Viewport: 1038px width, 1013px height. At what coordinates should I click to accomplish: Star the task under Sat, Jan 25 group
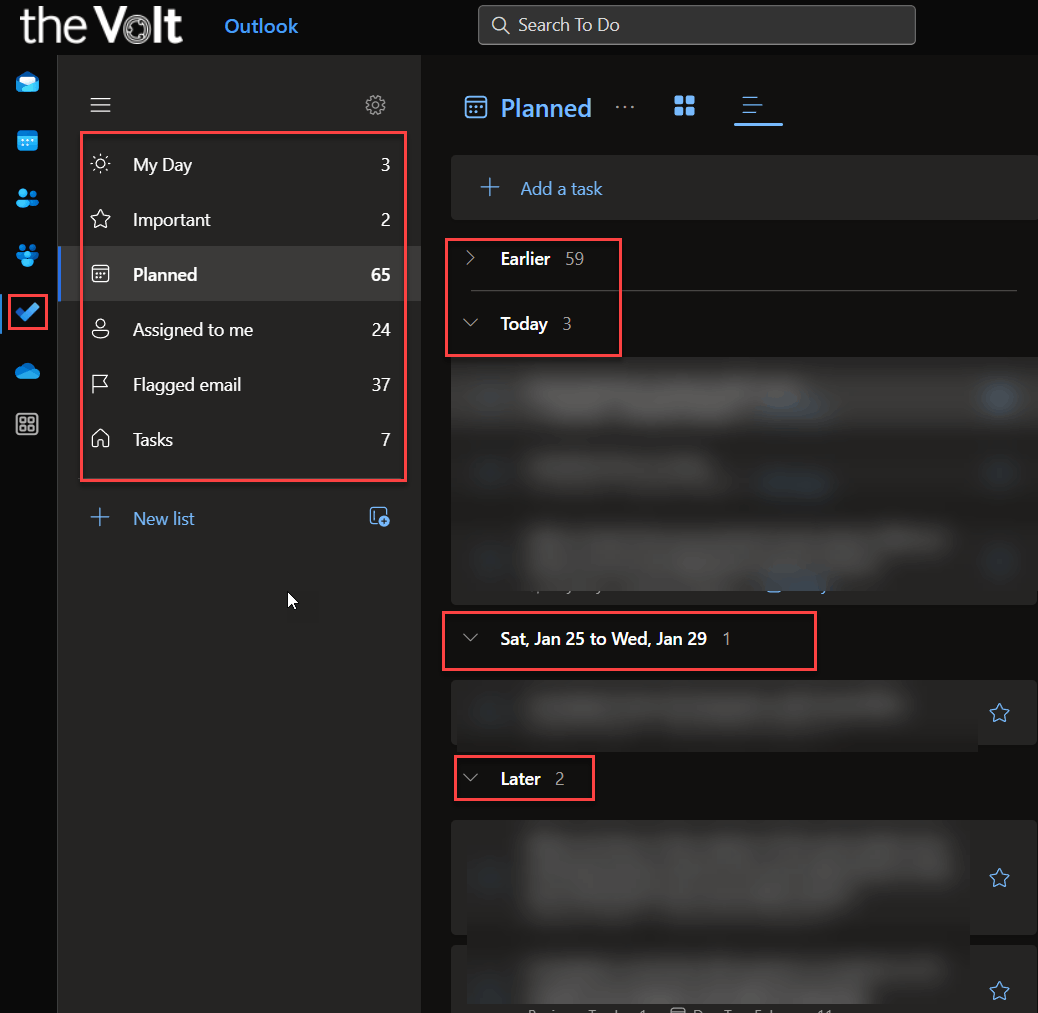coord(1000,713)
